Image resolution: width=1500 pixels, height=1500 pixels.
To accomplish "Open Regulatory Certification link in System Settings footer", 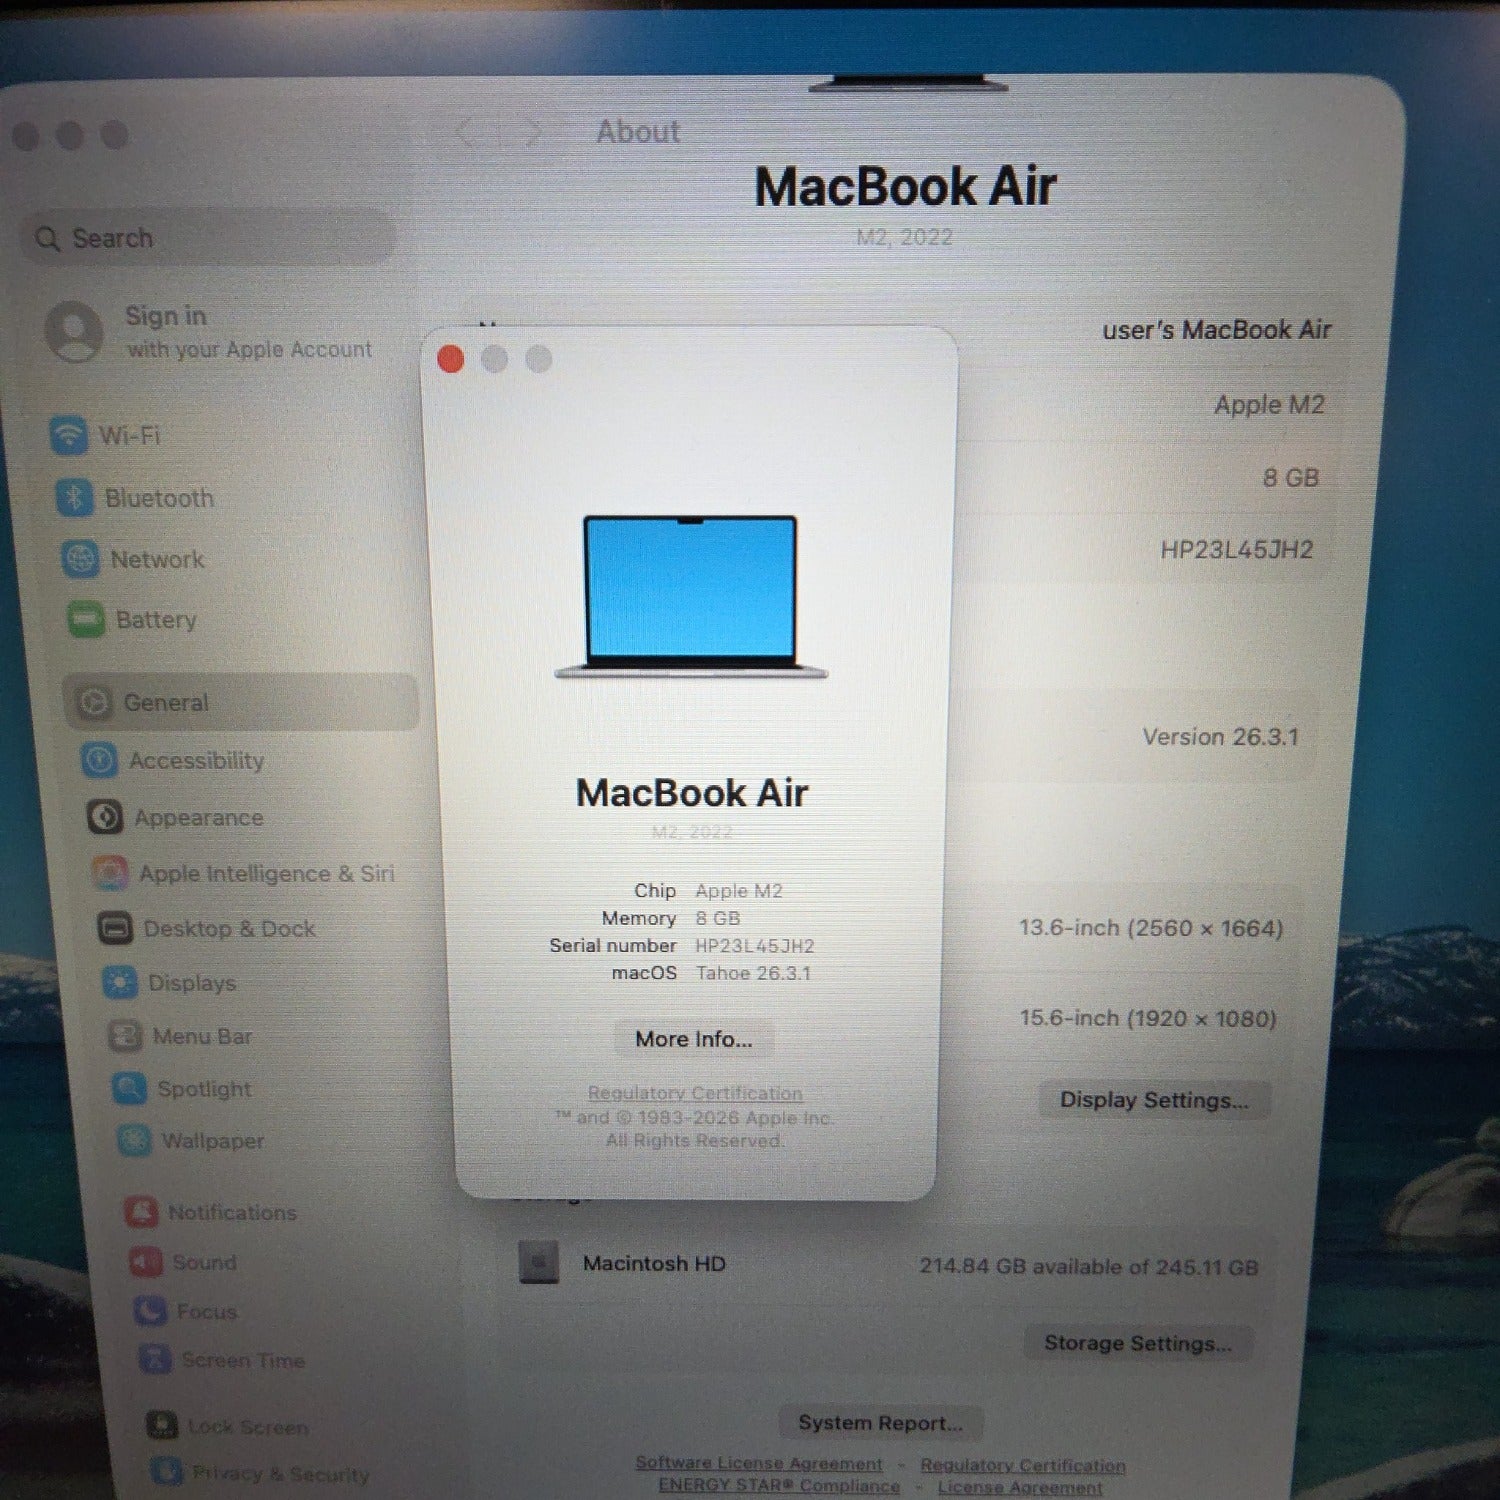I will pos(1023,1465).
